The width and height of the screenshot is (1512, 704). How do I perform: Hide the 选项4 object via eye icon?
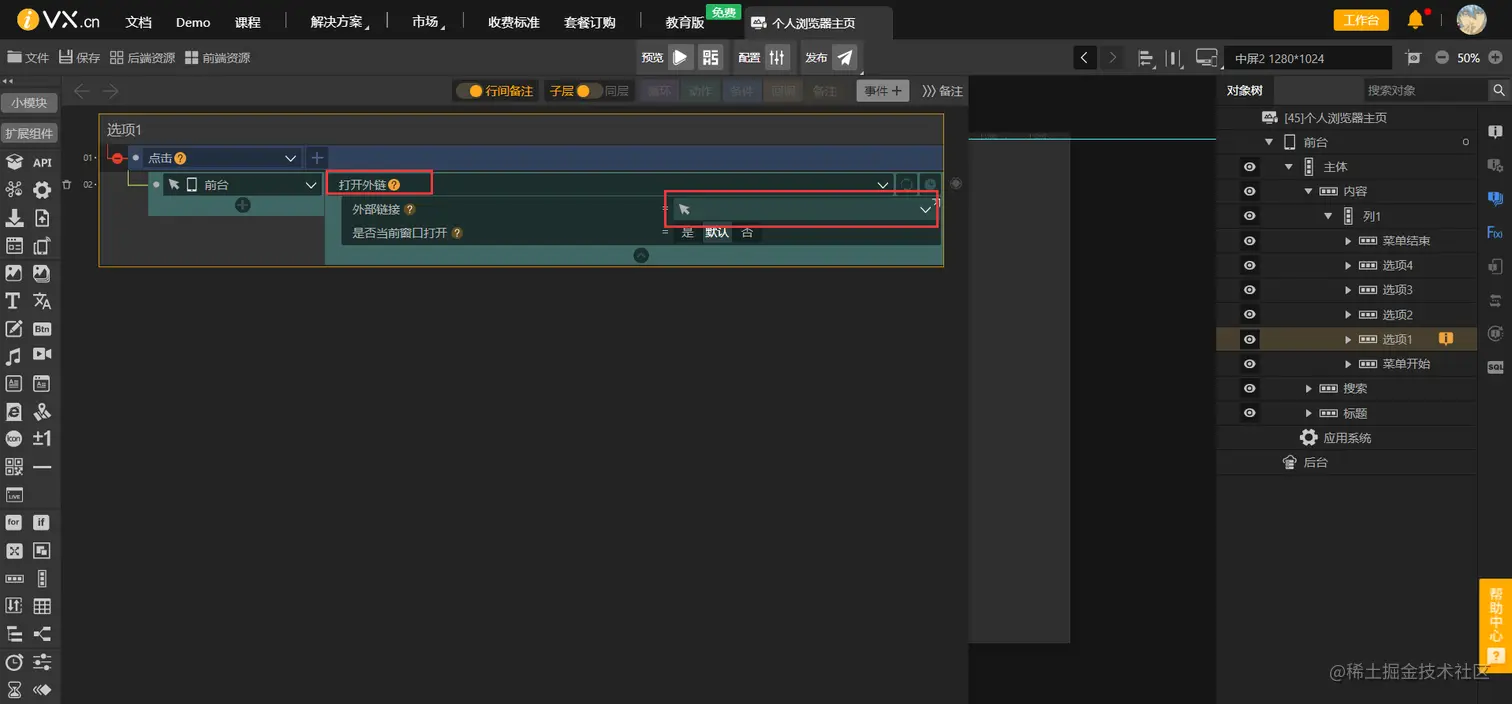pos(1249,266)
